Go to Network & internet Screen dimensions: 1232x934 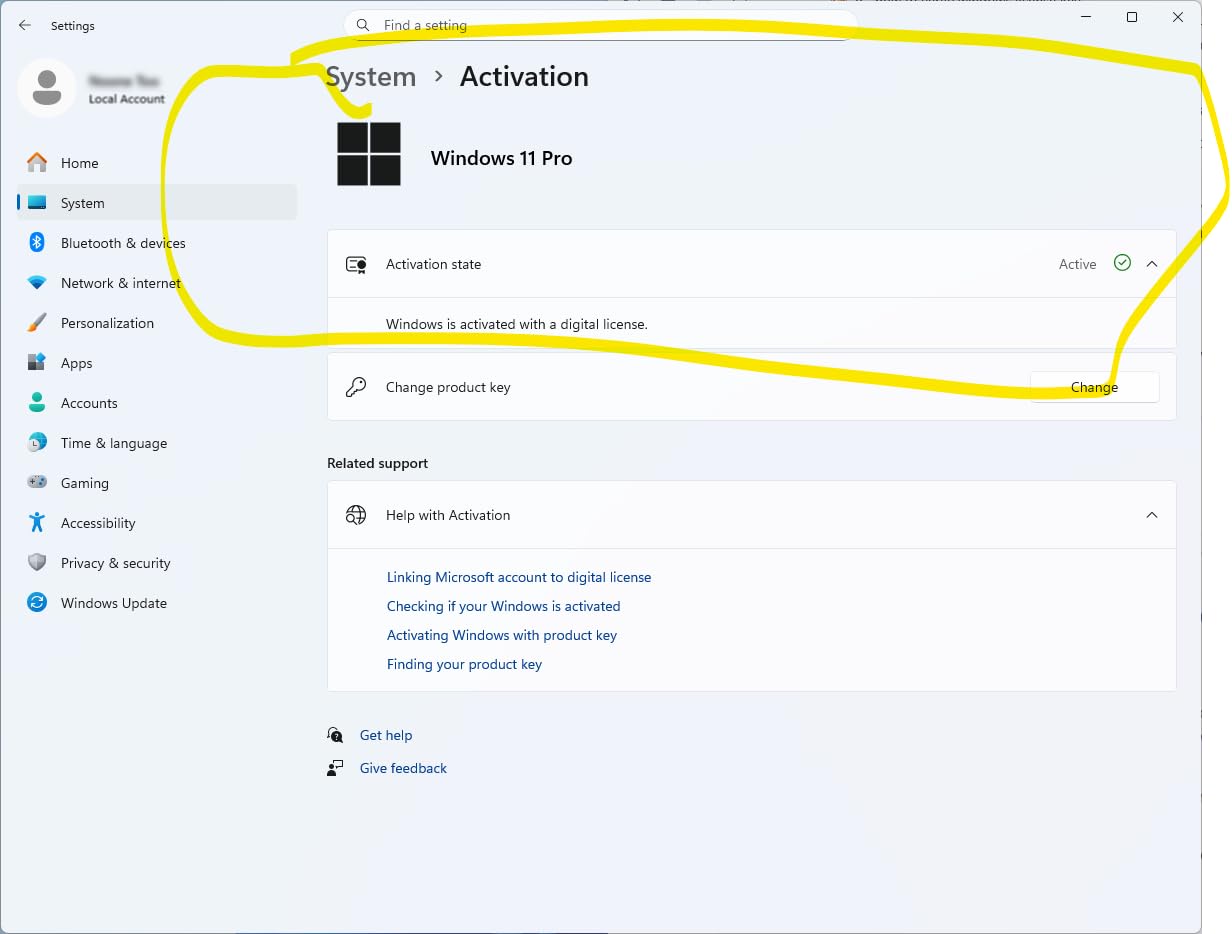[157, 283]
